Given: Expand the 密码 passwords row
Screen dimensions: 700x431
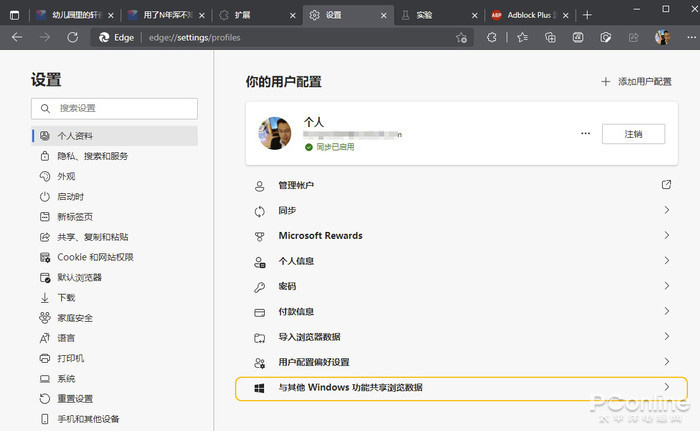Looking at the screenshot, I should [x=460, y=286].
